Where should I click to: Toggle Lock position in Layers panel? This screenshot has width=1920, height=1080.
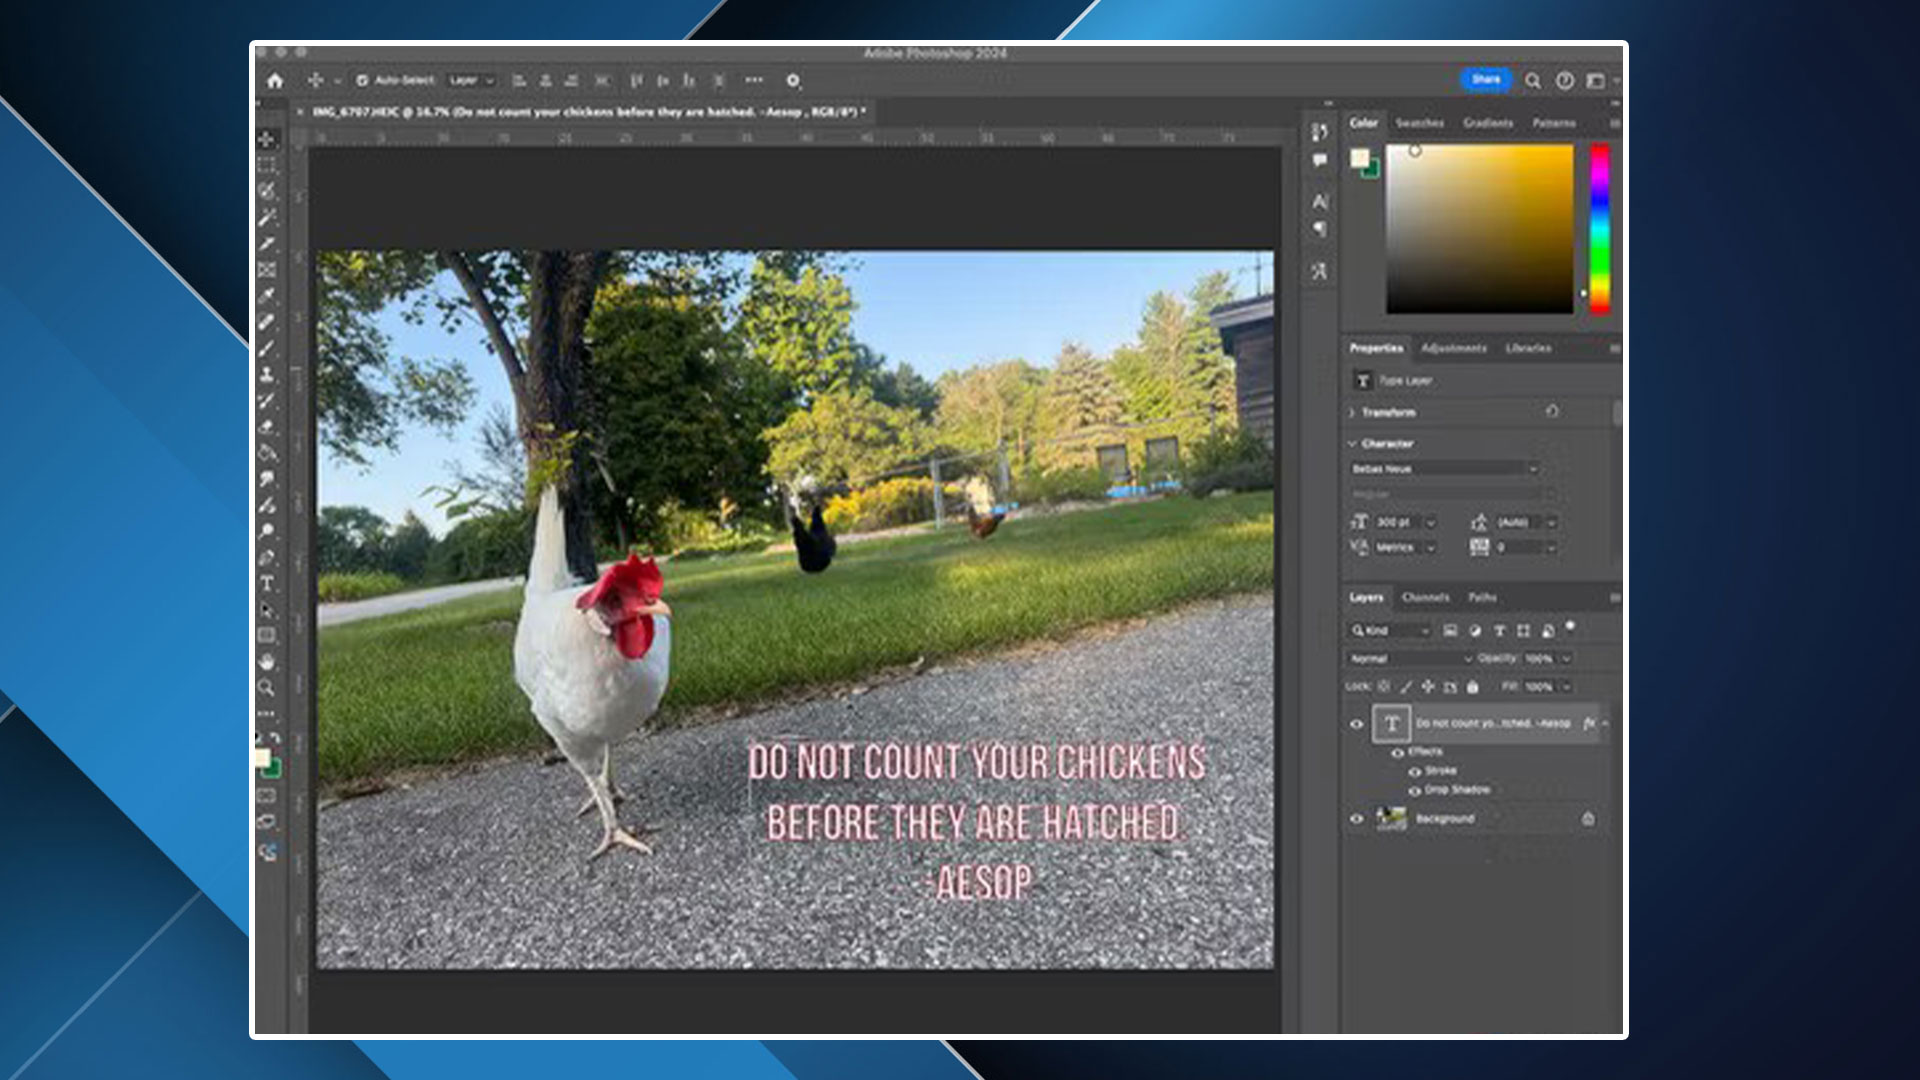point(1428,687)
